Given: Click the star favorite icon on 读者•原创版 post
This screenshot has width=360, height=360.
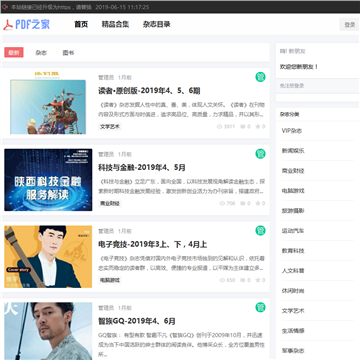Looking at the screenshot, I should [x=258, y=127].
